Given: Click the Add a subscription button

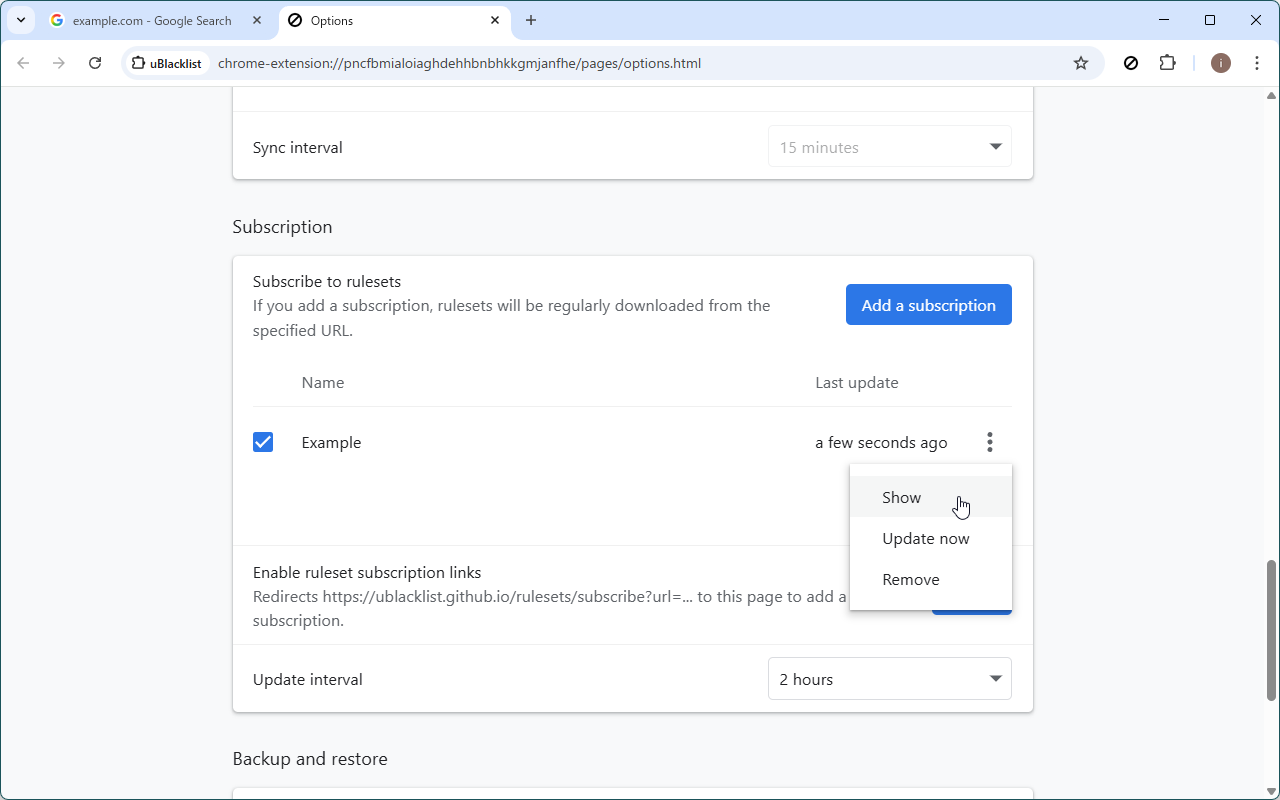Looking at the screenshot, I should tap(928, 305).
